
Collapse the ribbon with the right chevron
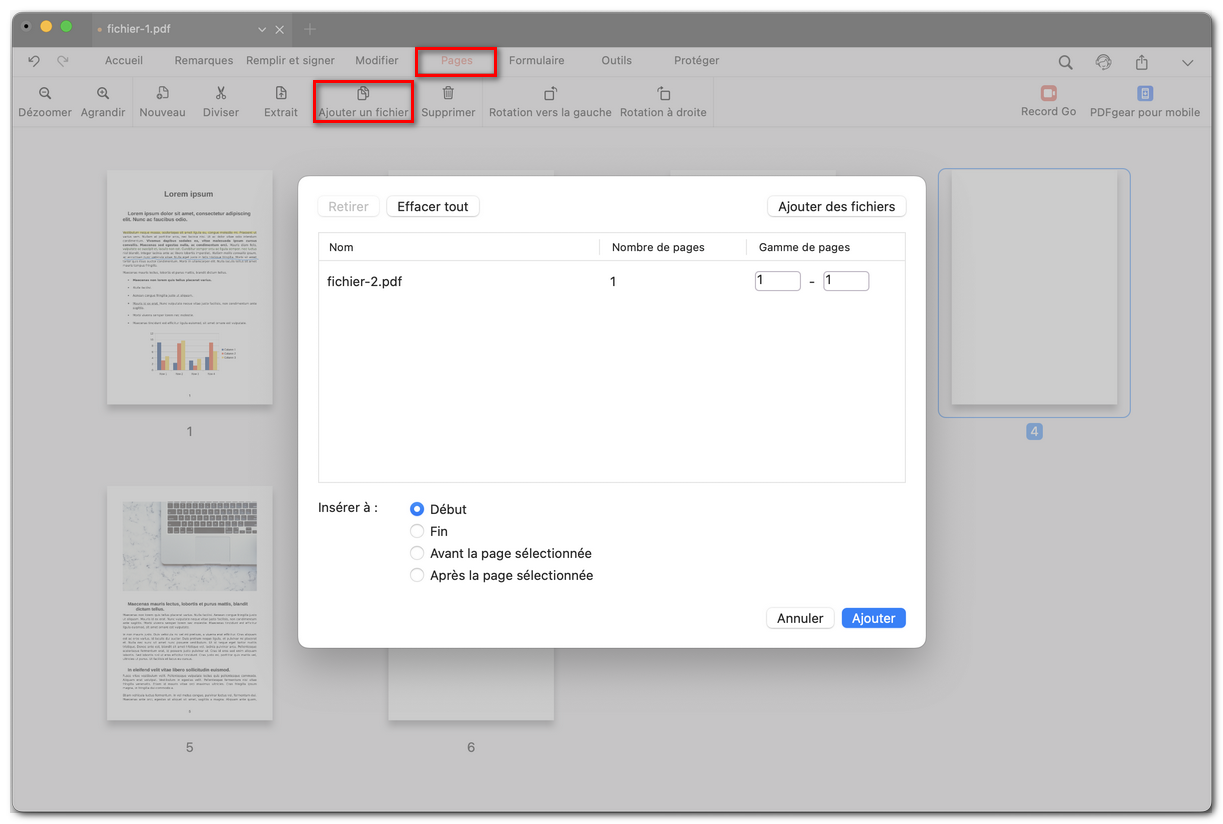click(x=1188, y=61)
